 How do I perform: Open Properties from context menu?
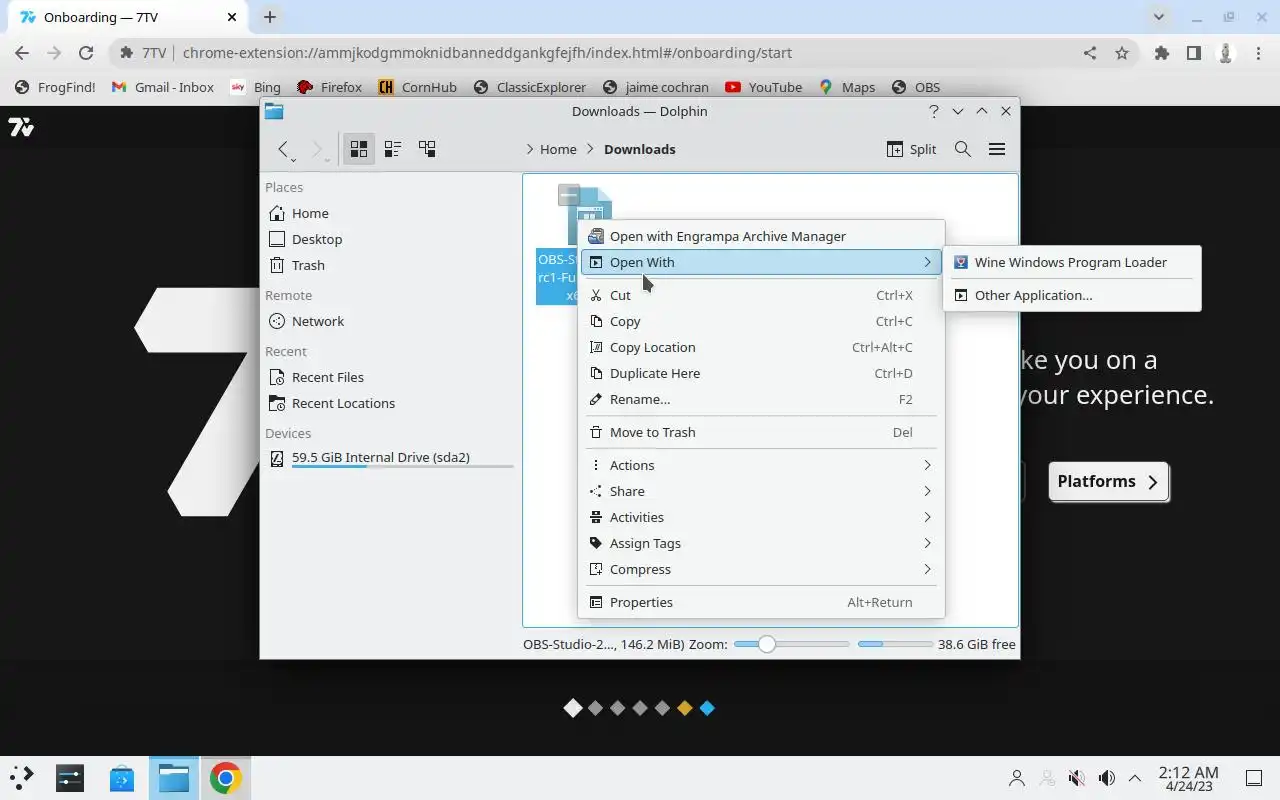pos(762,602)
